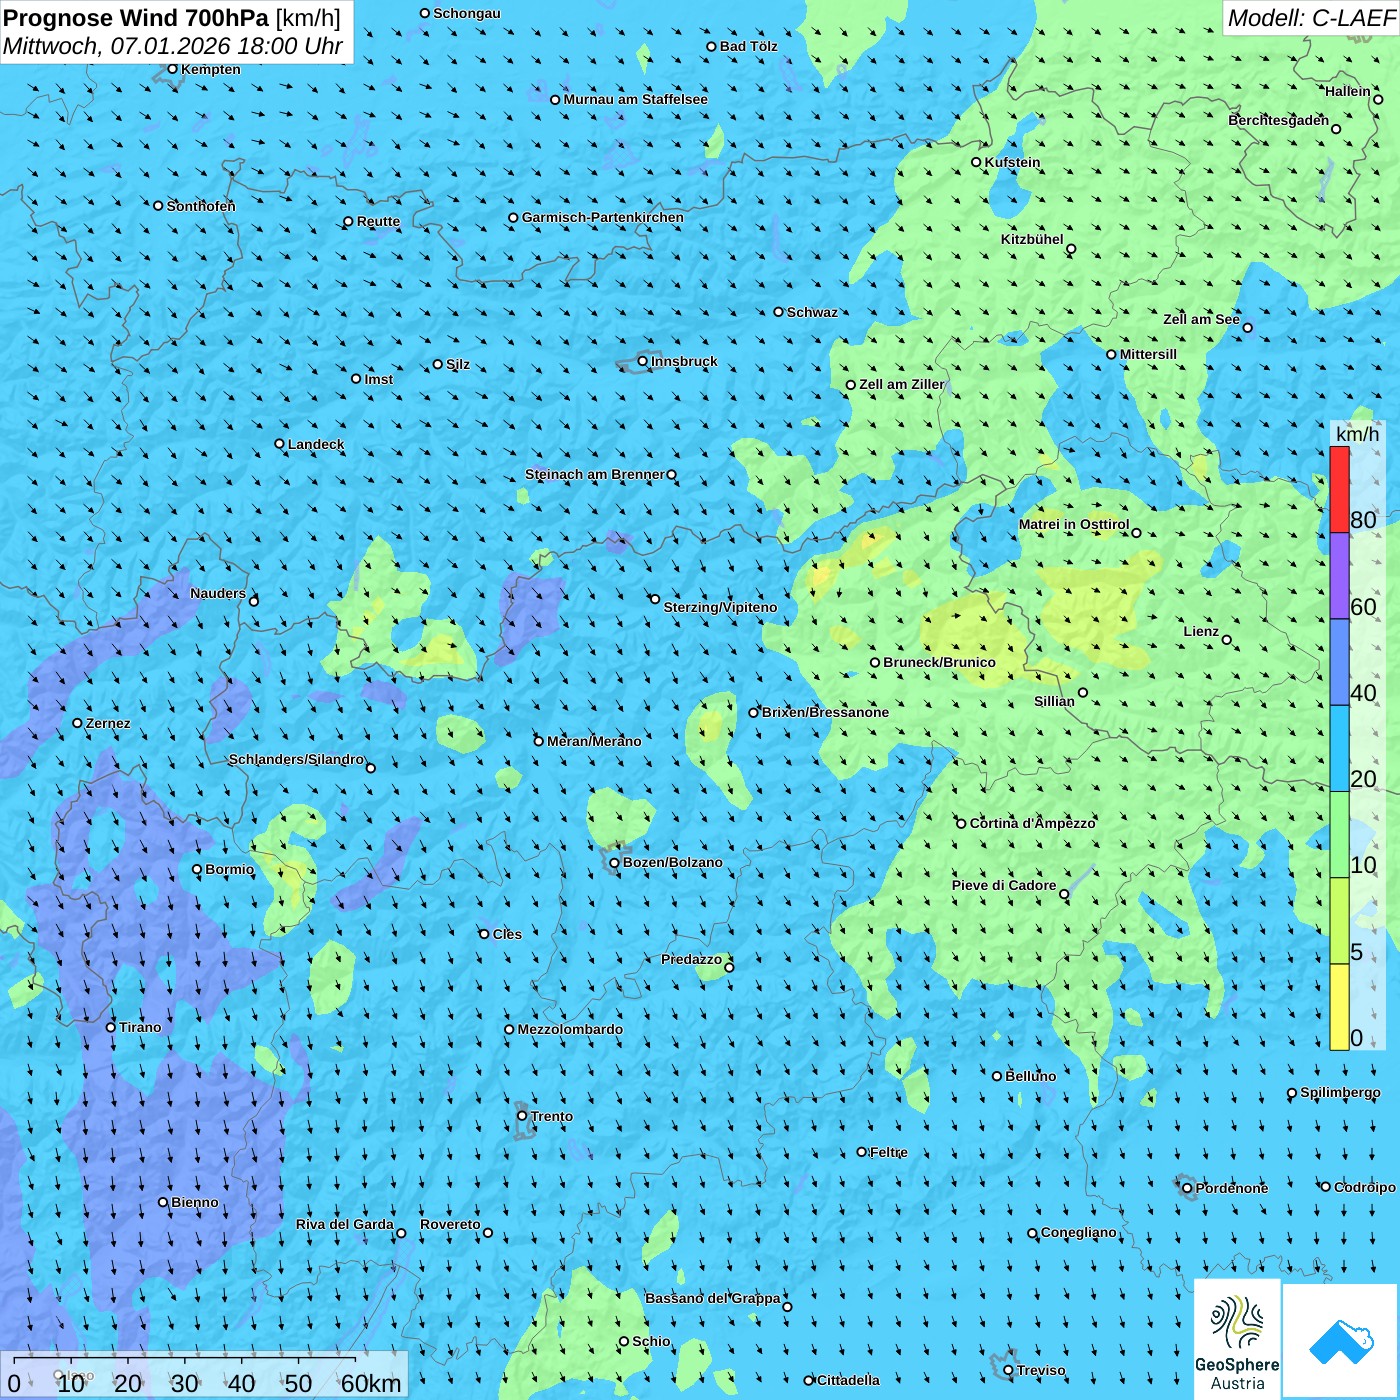Click the Belluno location dot
The width and height of the screenshot is (1400, 1400).
[997, 1076]
